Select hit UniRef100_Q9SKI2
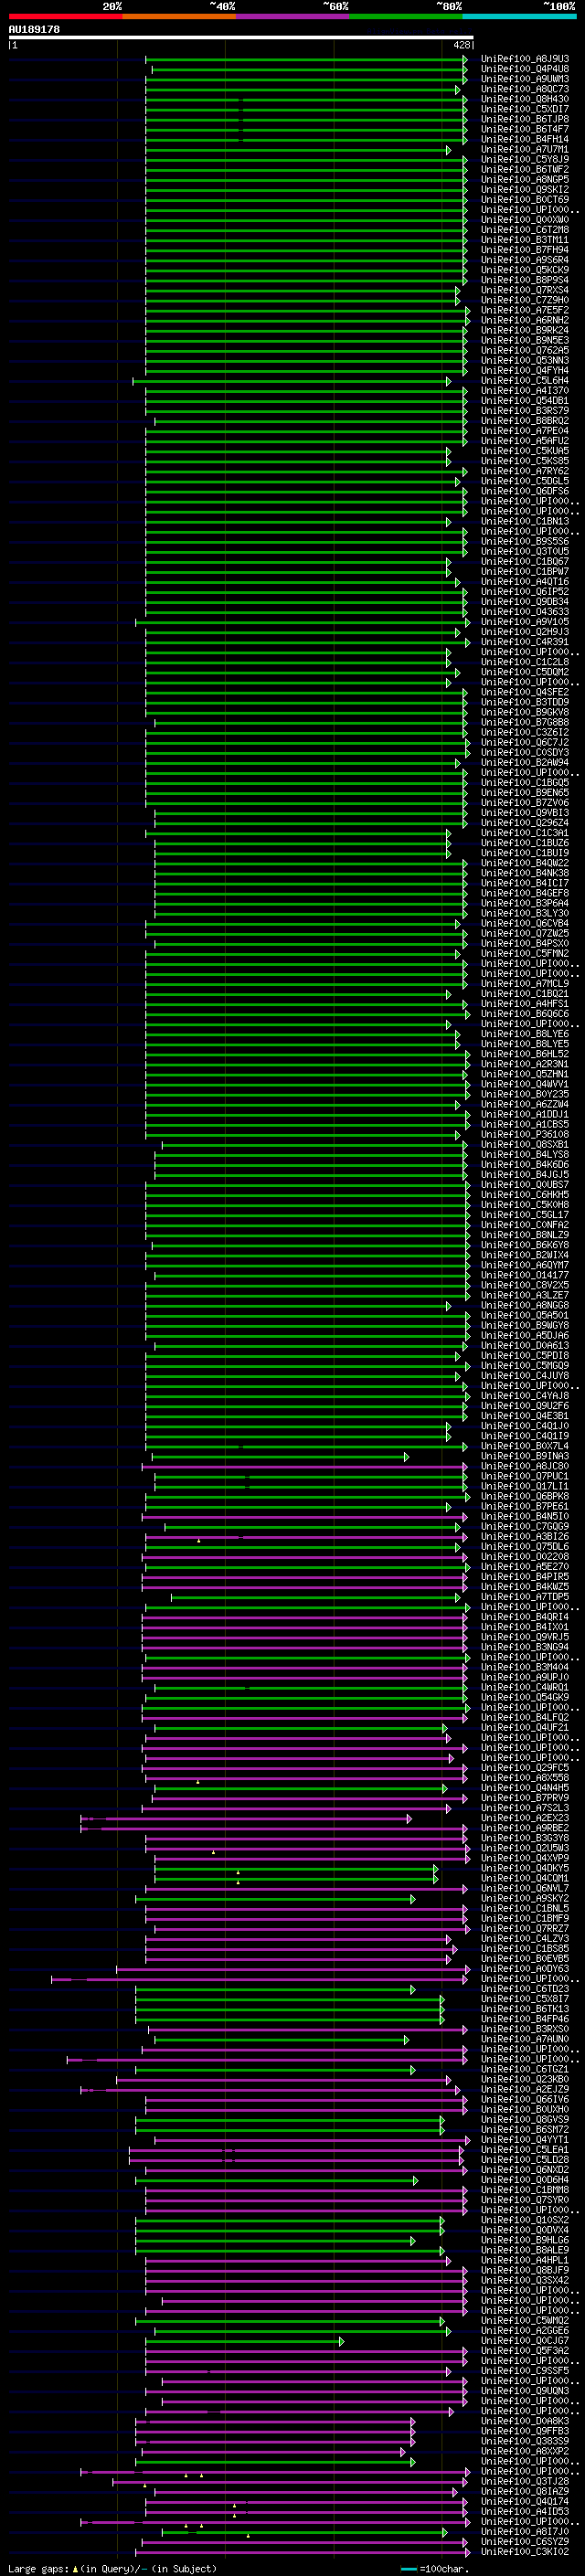This screenshot has height=2576, width=585. [x=525, y=190]
